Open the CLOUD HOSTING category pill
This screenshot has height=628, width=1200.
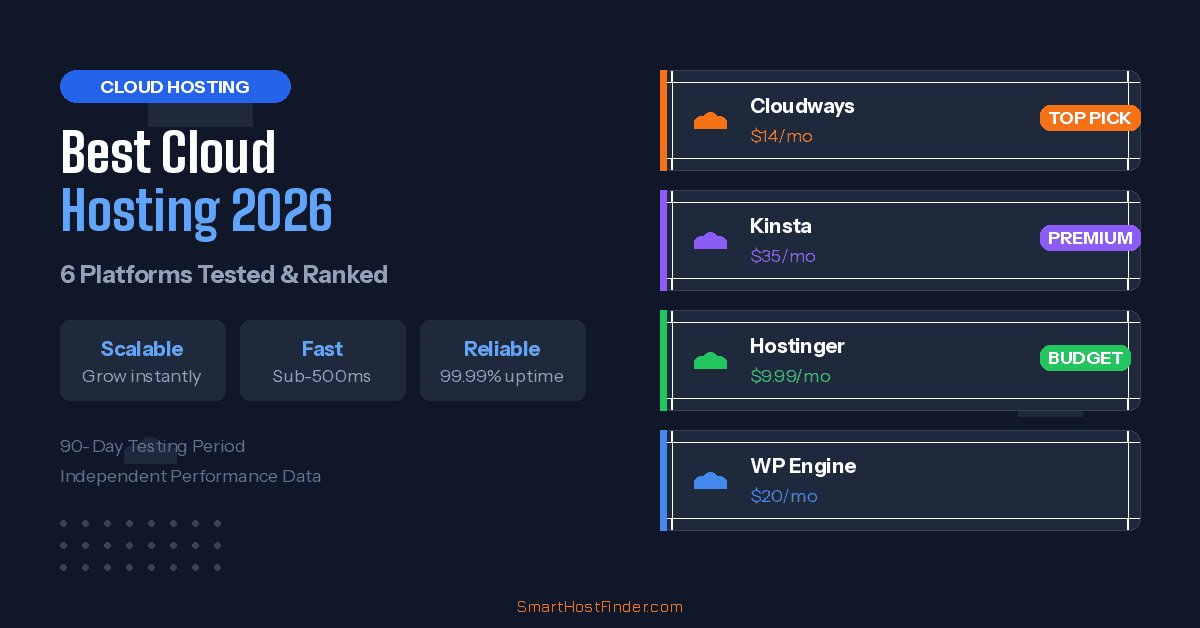point(175,86)
